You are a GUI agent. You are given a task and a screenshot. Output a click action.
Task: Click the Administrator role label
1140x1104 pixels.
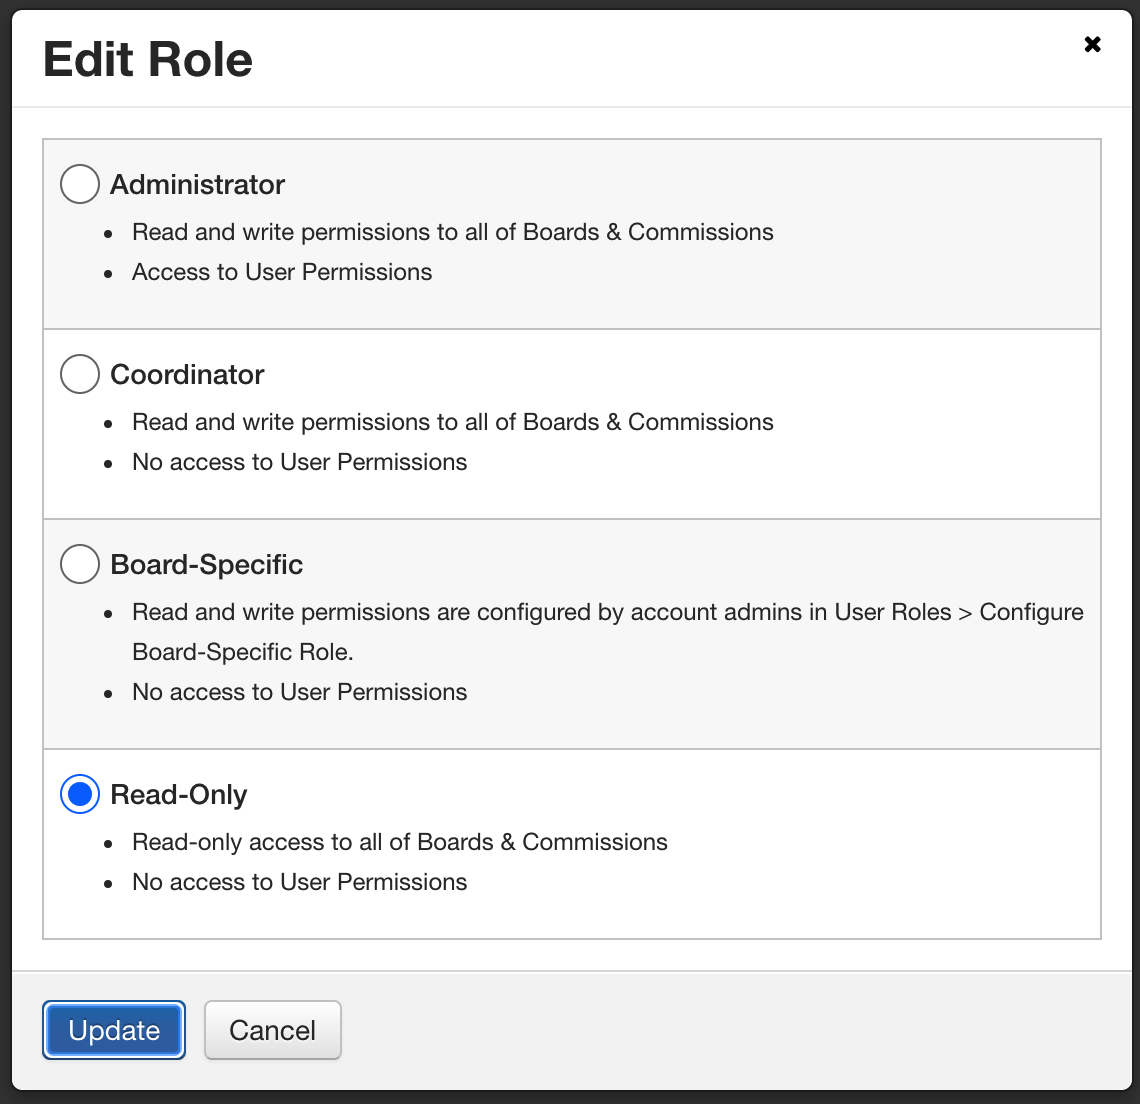(198, 184)
